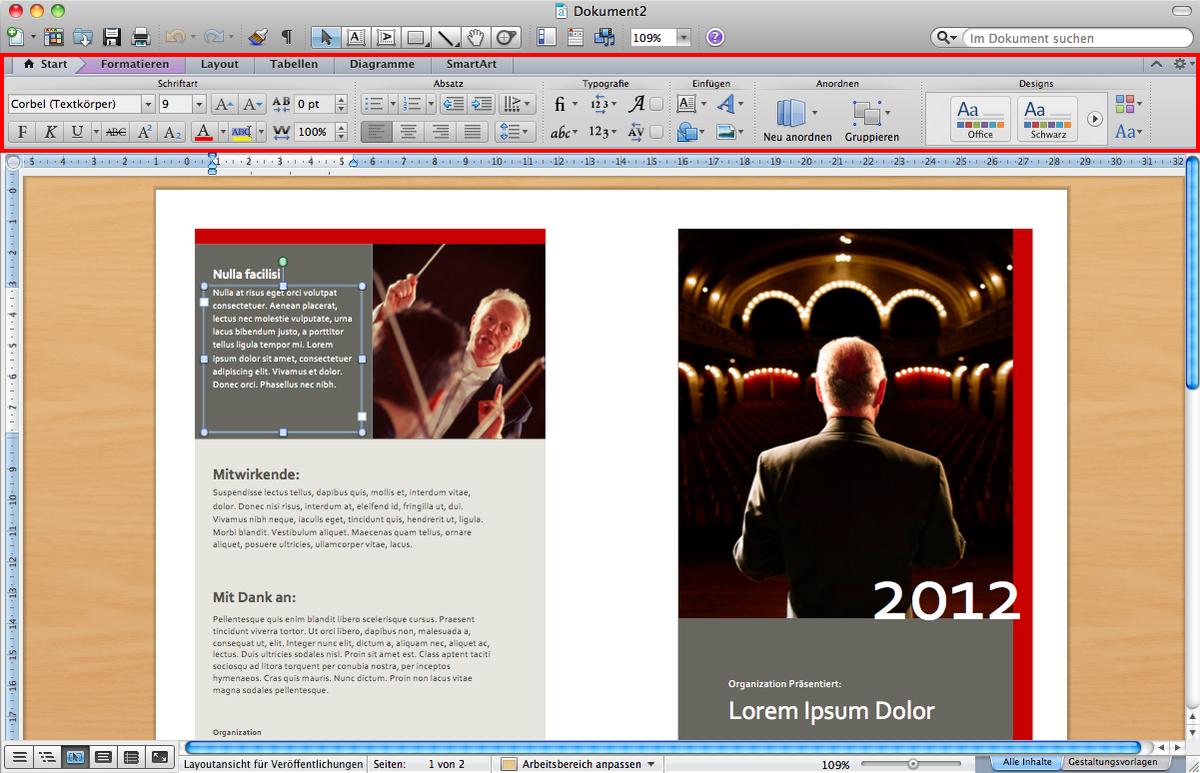Open the Help question mark button
The height and width of the screenshot is (773, 1200).
(x=715, y=37)
